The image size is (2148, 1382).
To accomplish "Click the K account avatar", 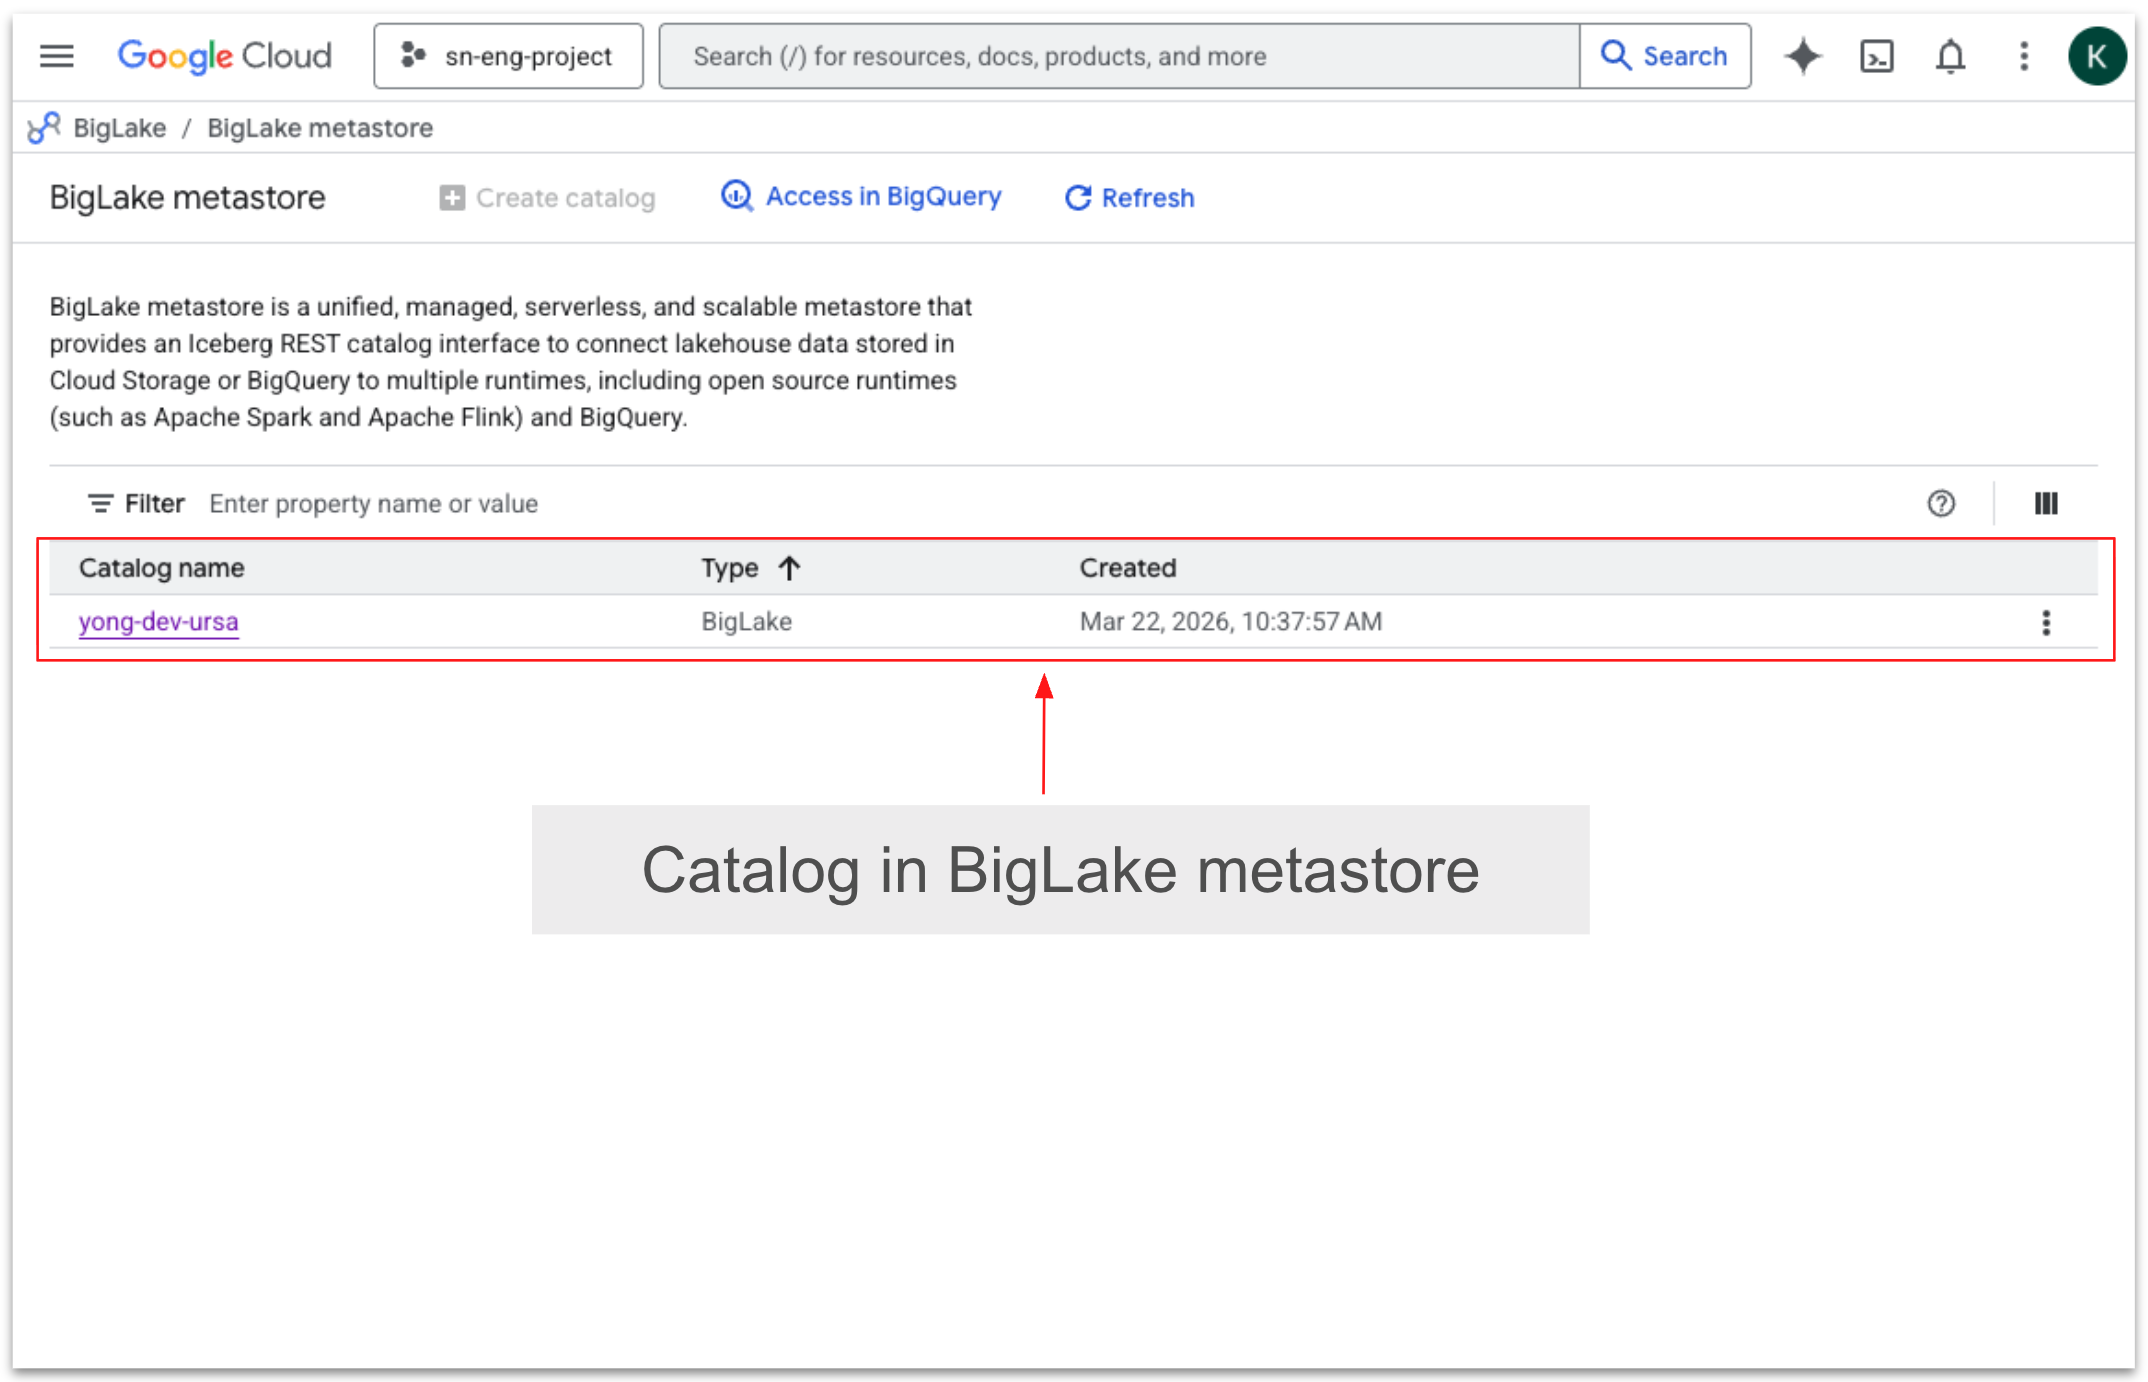I will (2097, 56).
